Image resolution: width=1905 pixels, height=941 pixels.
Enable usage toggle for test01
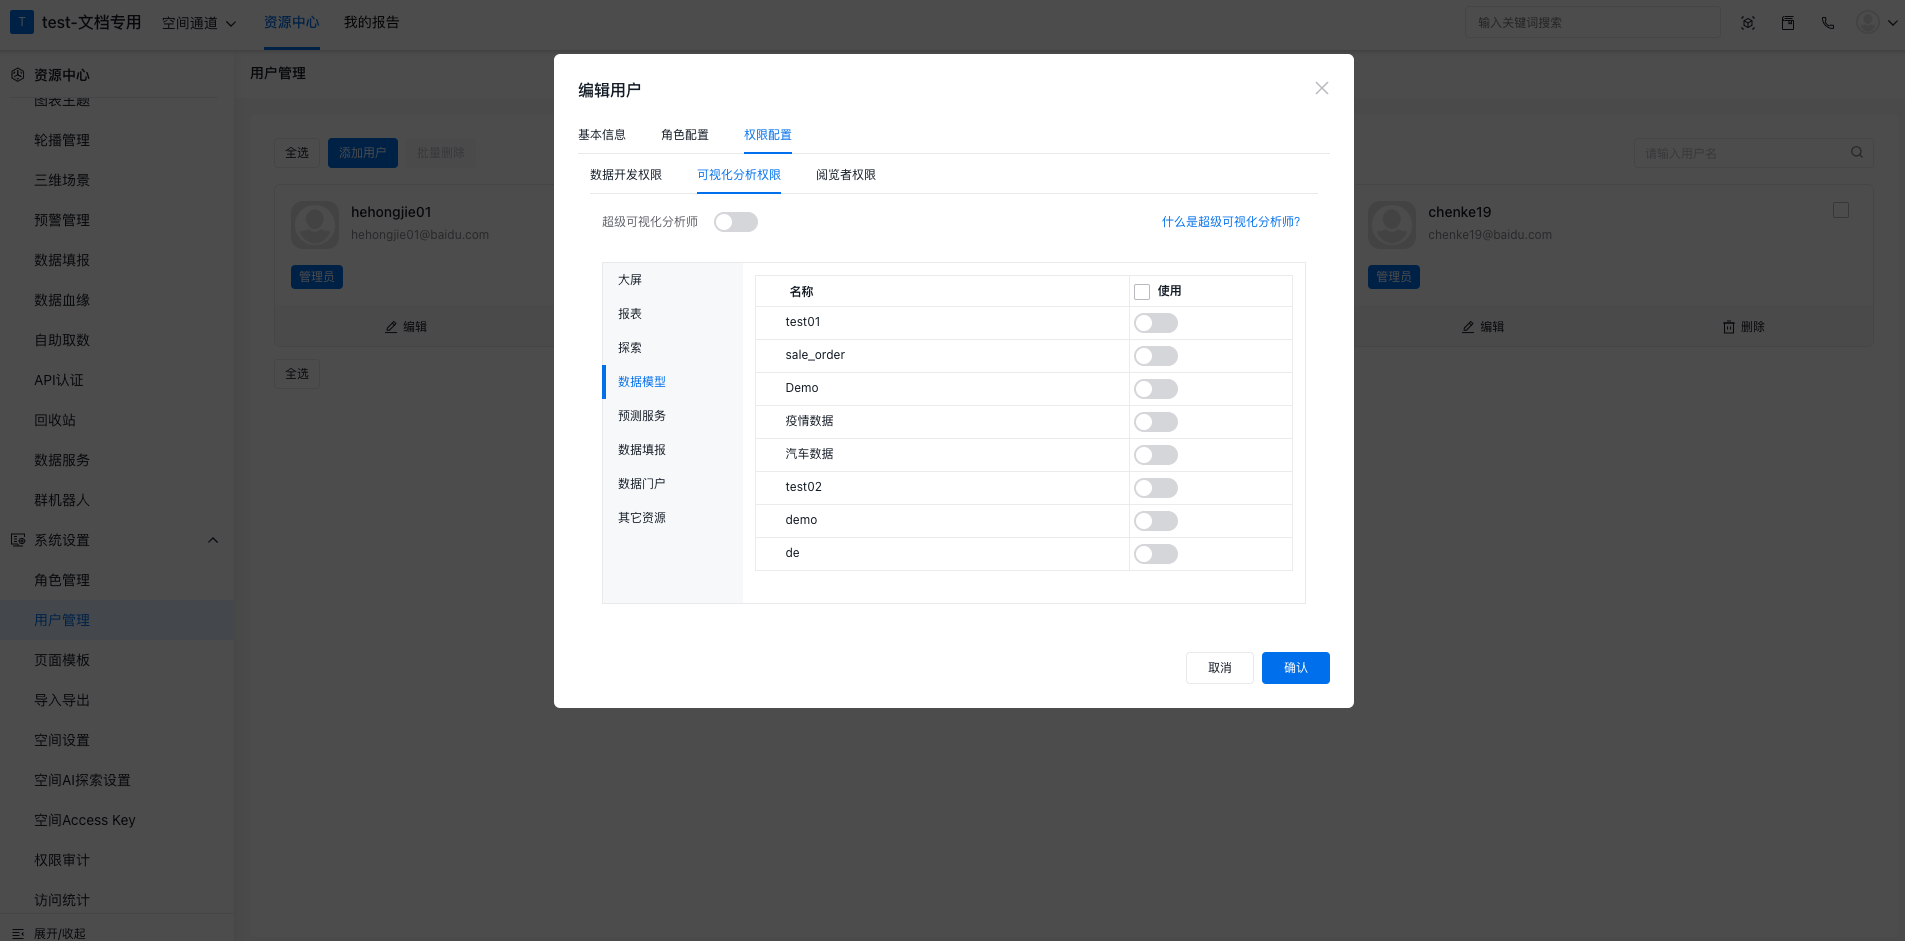(1156, 323)
